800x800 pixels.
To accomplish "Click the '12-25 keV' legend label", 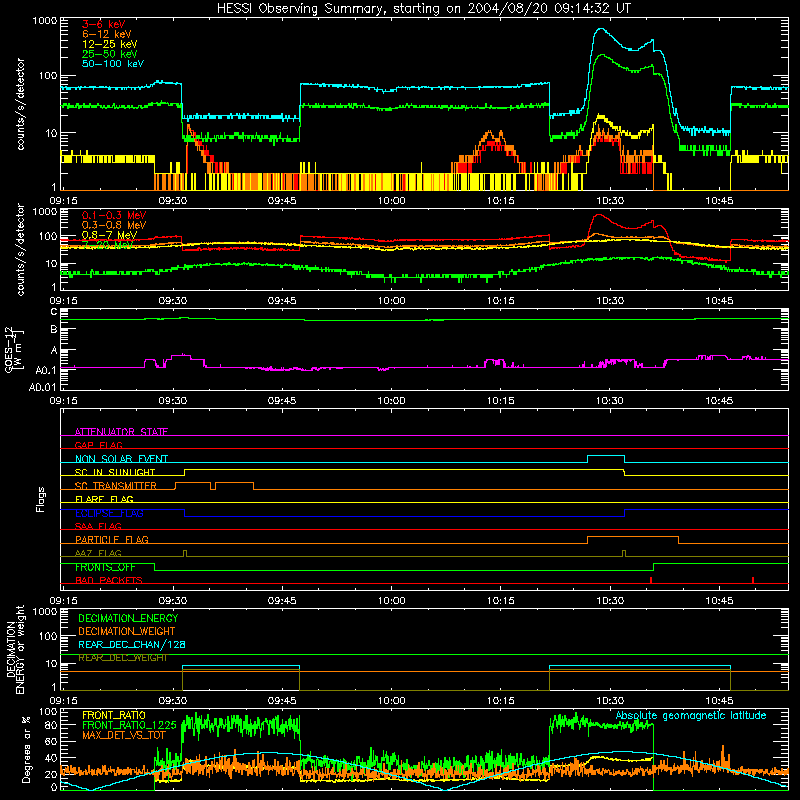I will [109, 44].
